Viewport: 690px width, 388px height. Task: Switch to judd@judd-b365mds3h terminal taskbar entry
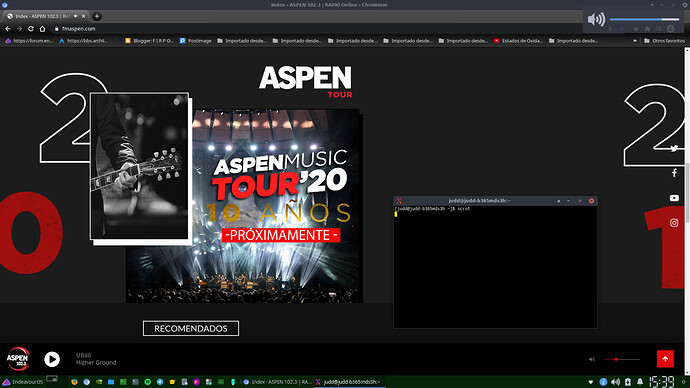point(350,382)
